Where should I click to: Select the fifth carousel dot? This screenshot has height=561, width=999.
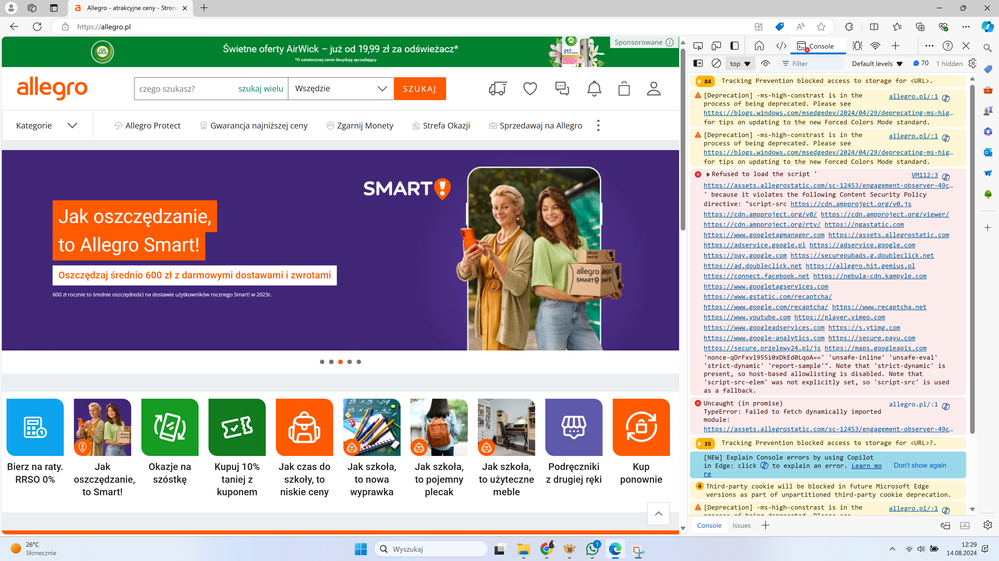359,362
